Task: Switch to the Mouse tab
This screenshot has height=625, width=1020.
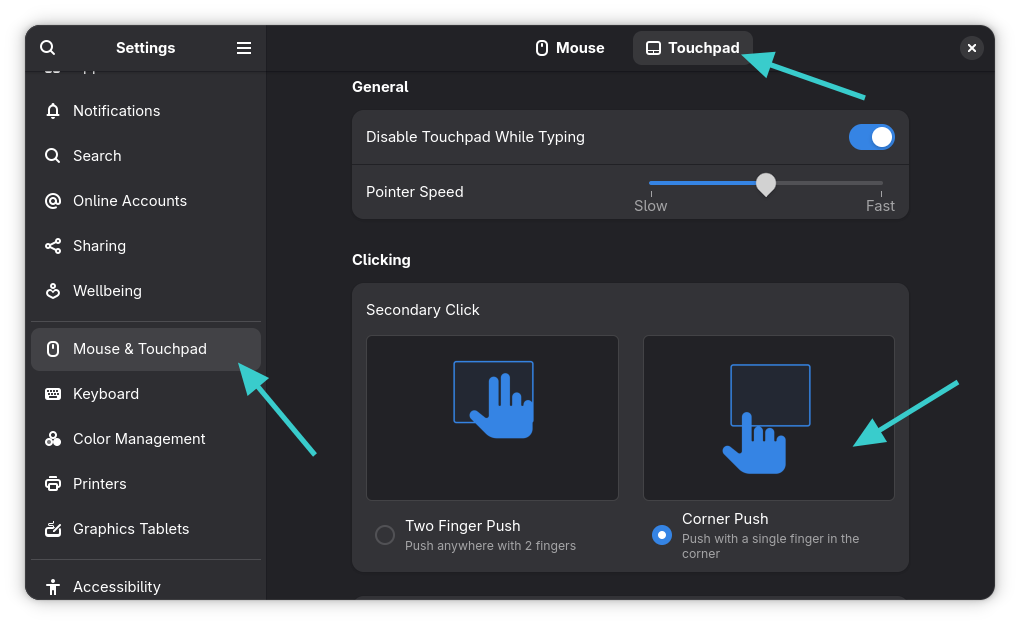Action: (x=570, y=48)
